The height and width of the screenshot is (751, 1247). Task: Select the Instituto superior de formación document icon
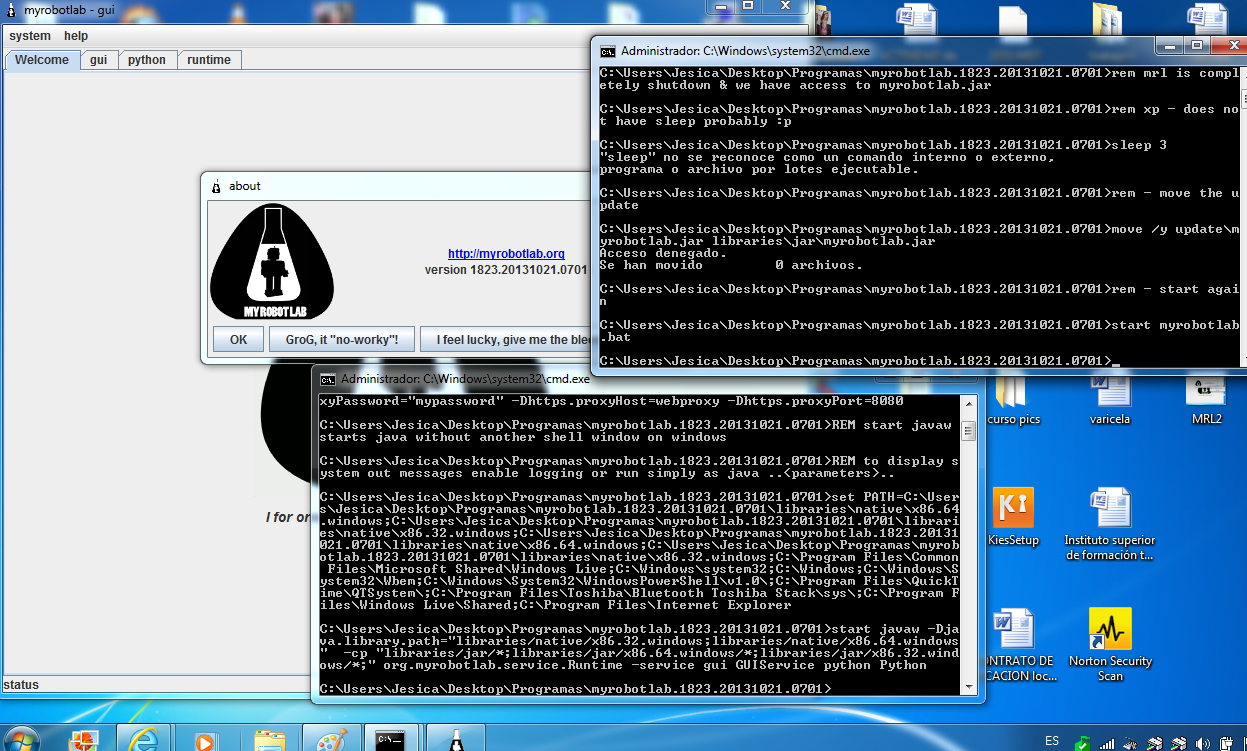(1110, 524)
